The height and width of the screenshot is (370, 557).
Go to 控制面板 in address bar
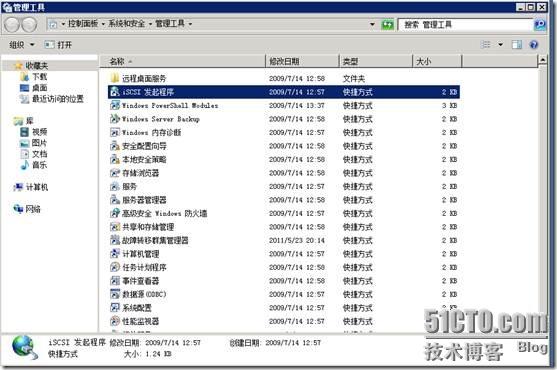pyautogui.click(x=83, y=23)
